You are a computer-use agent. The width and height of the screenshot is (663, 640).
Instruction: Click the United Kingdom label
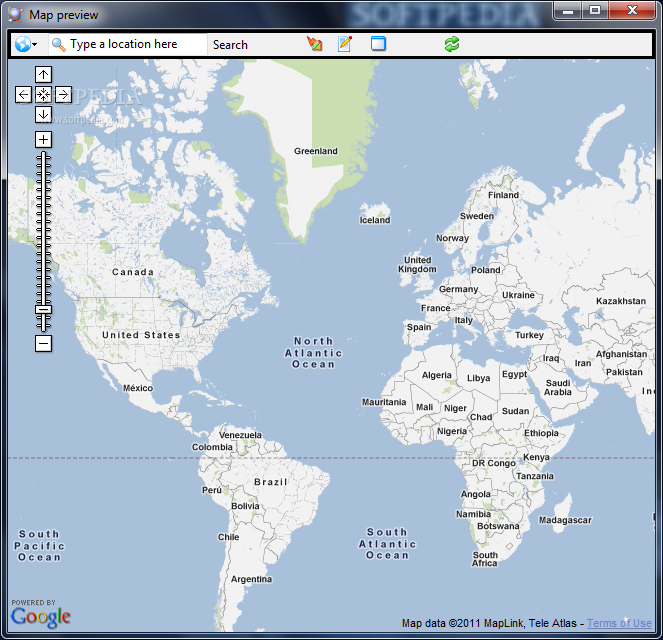(x=417, y=265)
